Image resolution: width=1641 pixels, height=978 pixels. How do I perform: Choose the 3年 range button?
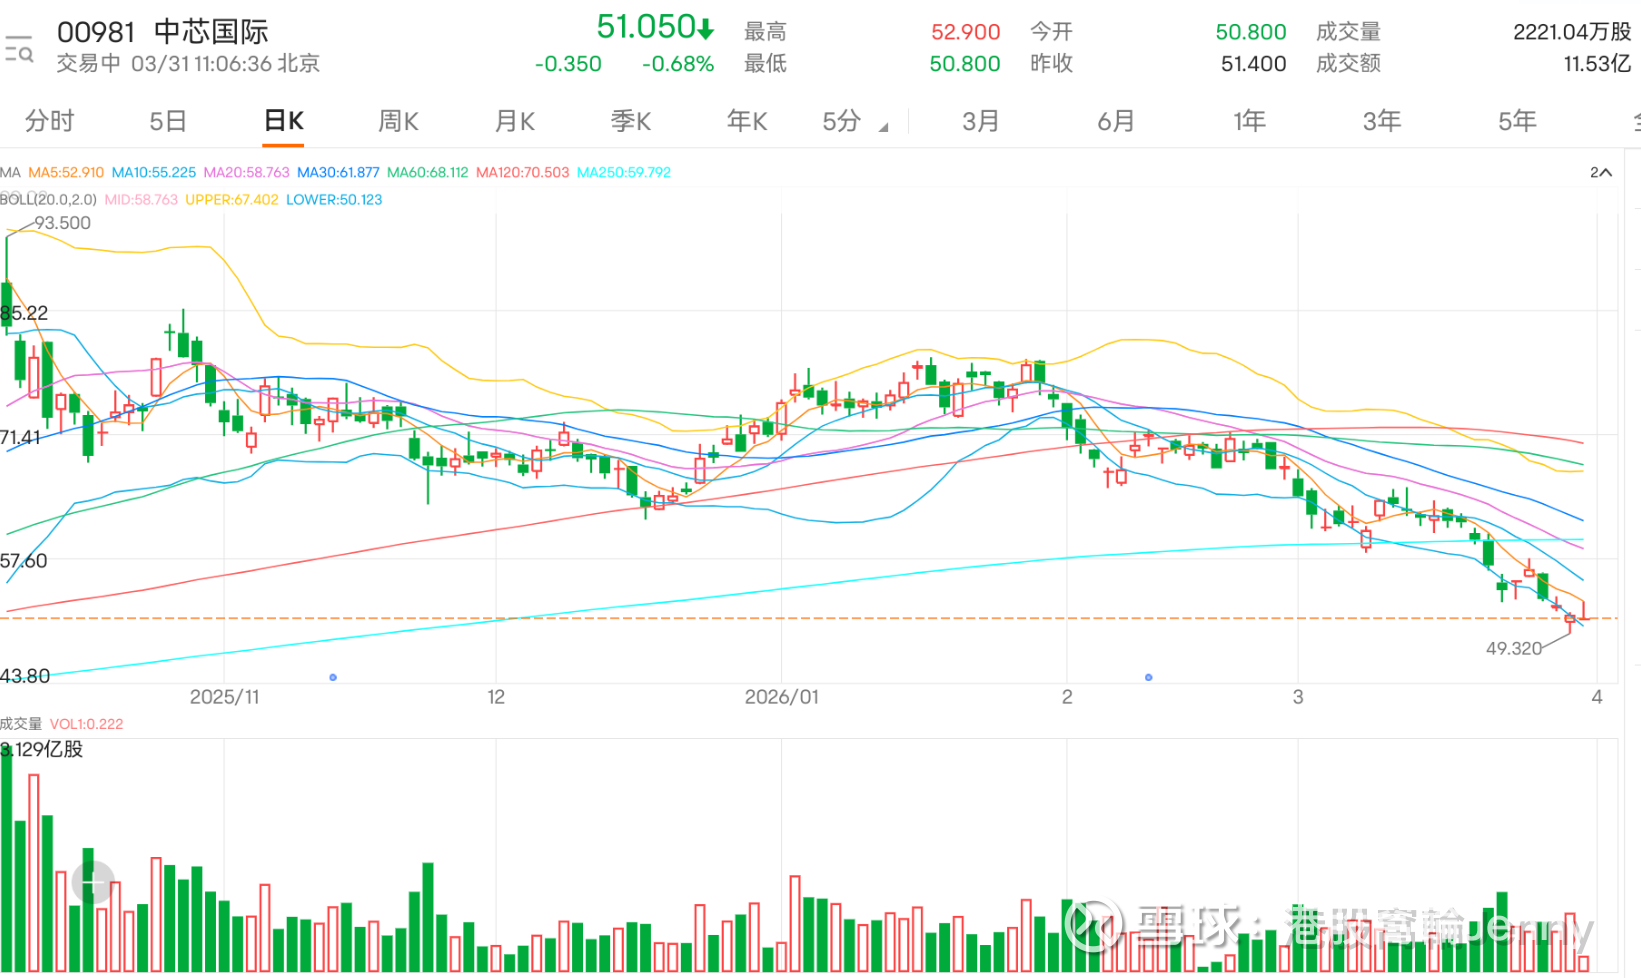(1382, 121)
